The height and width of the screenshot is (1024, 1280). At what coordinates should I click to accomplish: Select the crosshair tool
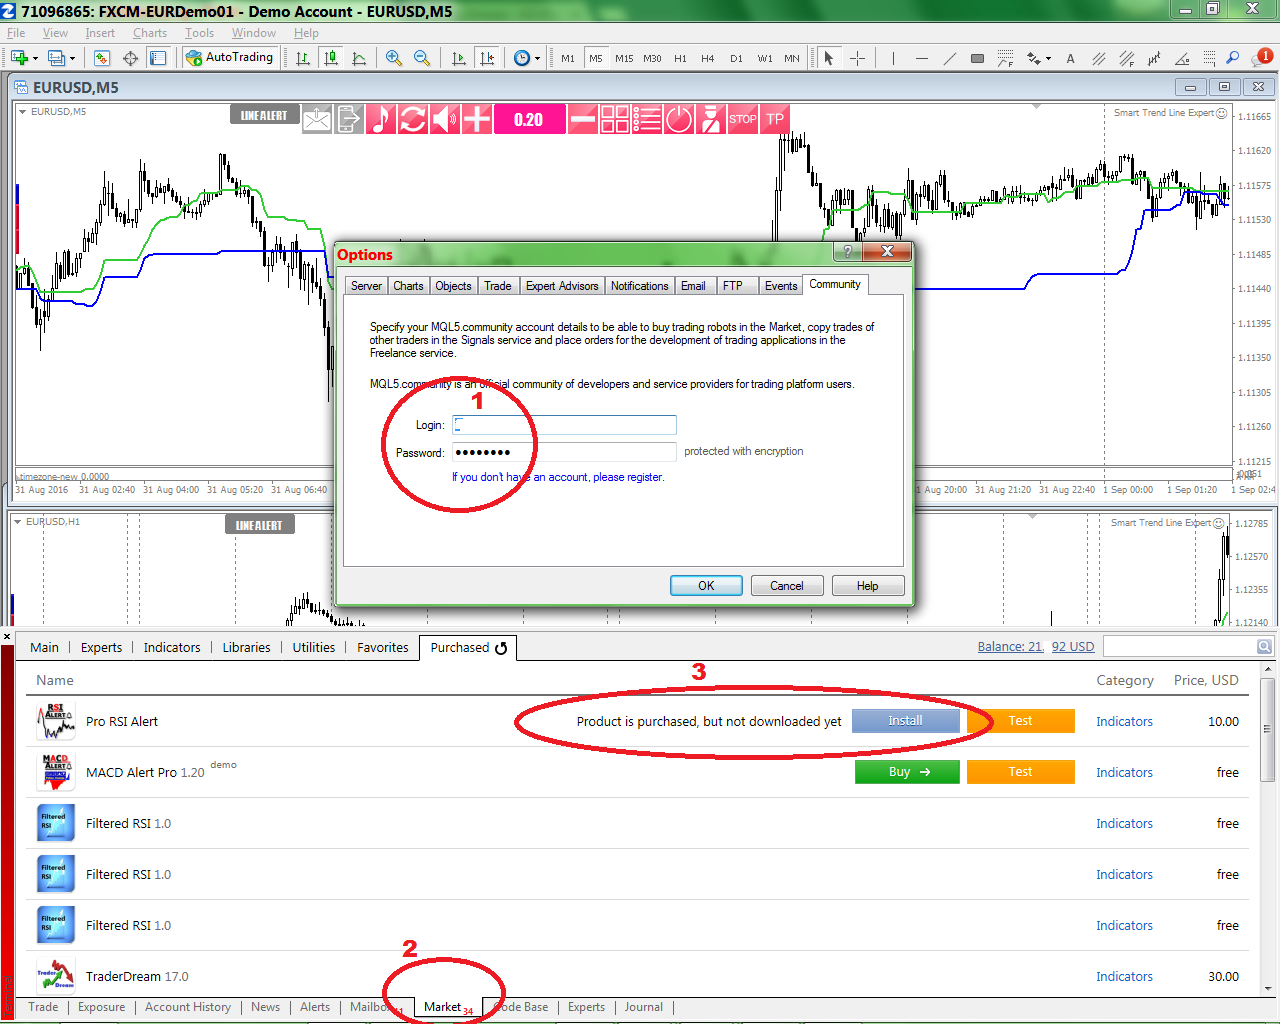click(857, 58)
